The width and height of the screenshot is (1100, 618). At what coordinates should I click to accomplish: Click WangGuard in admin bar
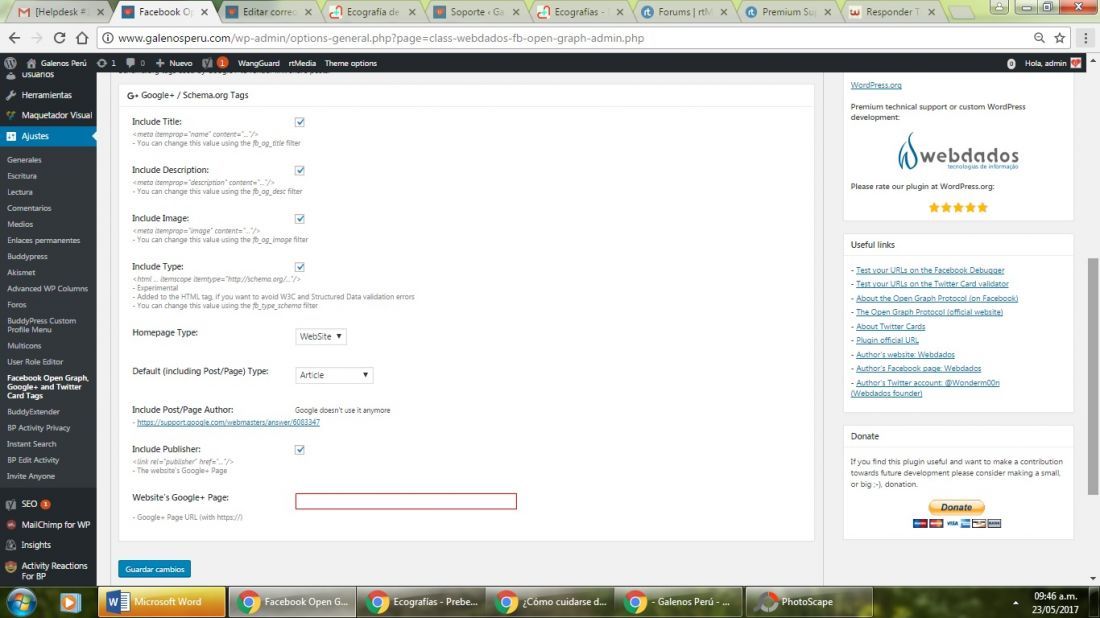[x=258, y=63]
